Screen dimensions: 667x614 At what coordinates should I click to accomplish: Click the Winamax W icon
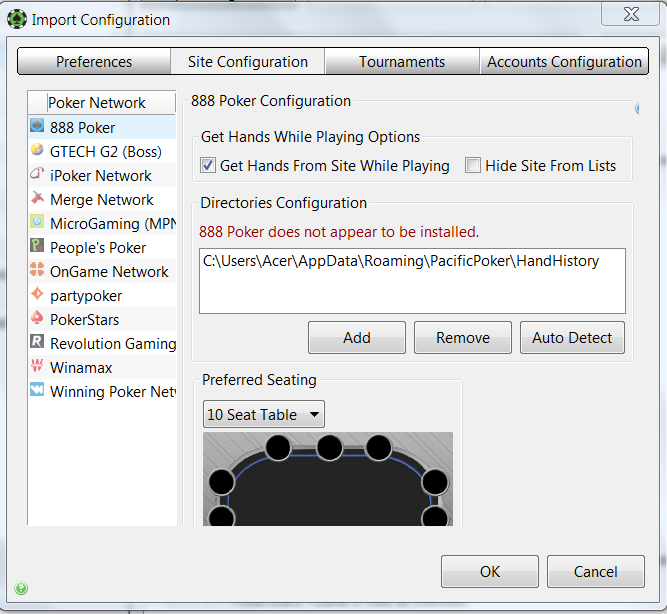click(x=37, y=366)
